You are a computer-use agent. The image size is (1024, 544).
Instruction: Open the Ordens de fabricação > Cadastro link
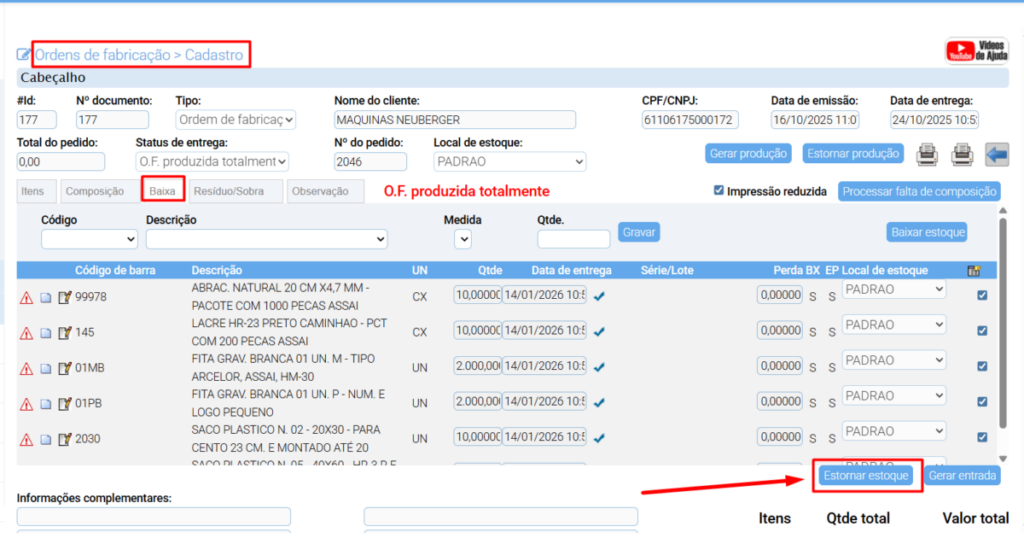pos(139,55)
